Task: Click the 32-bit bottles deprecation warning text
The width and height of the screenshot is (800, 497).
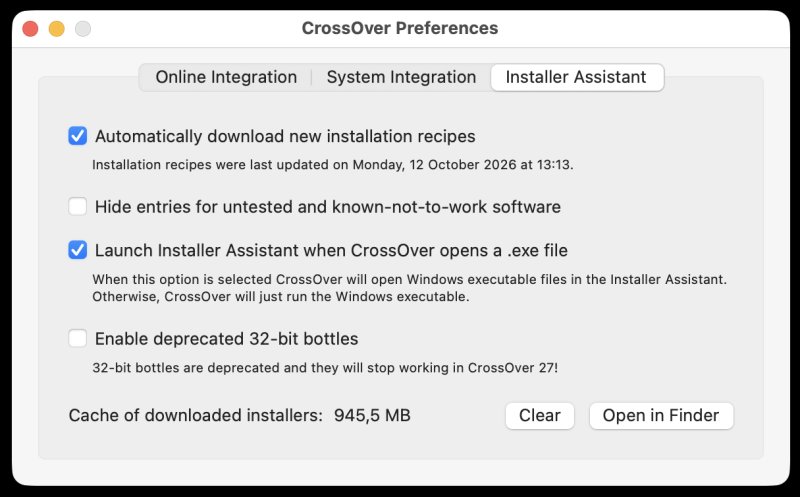Action: click(325, 367)
